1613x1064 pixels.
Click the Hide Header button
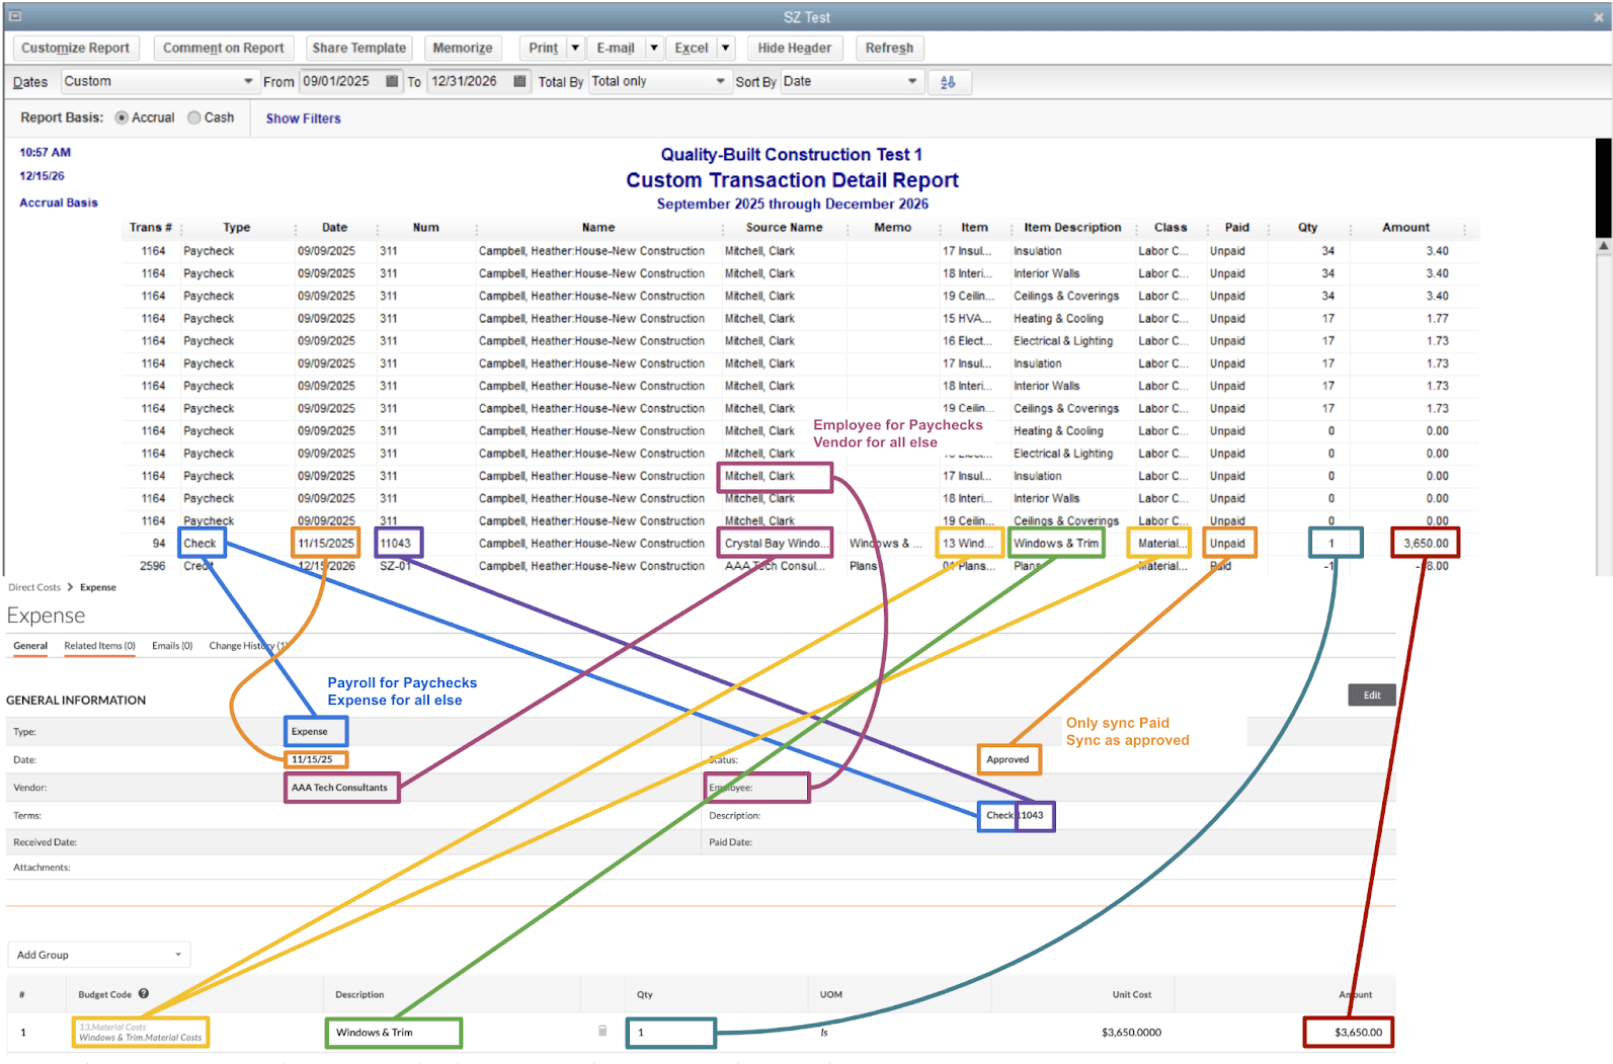pos(794,47)
